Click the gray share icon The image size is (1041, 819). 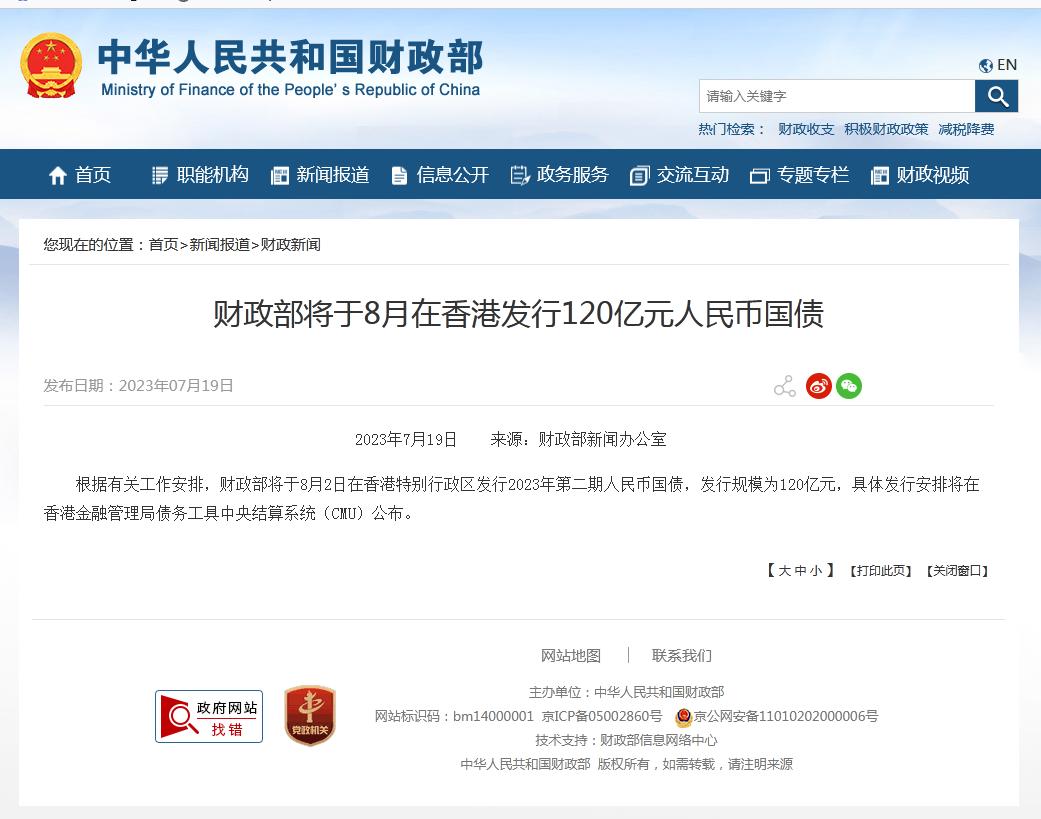(785, 387)
